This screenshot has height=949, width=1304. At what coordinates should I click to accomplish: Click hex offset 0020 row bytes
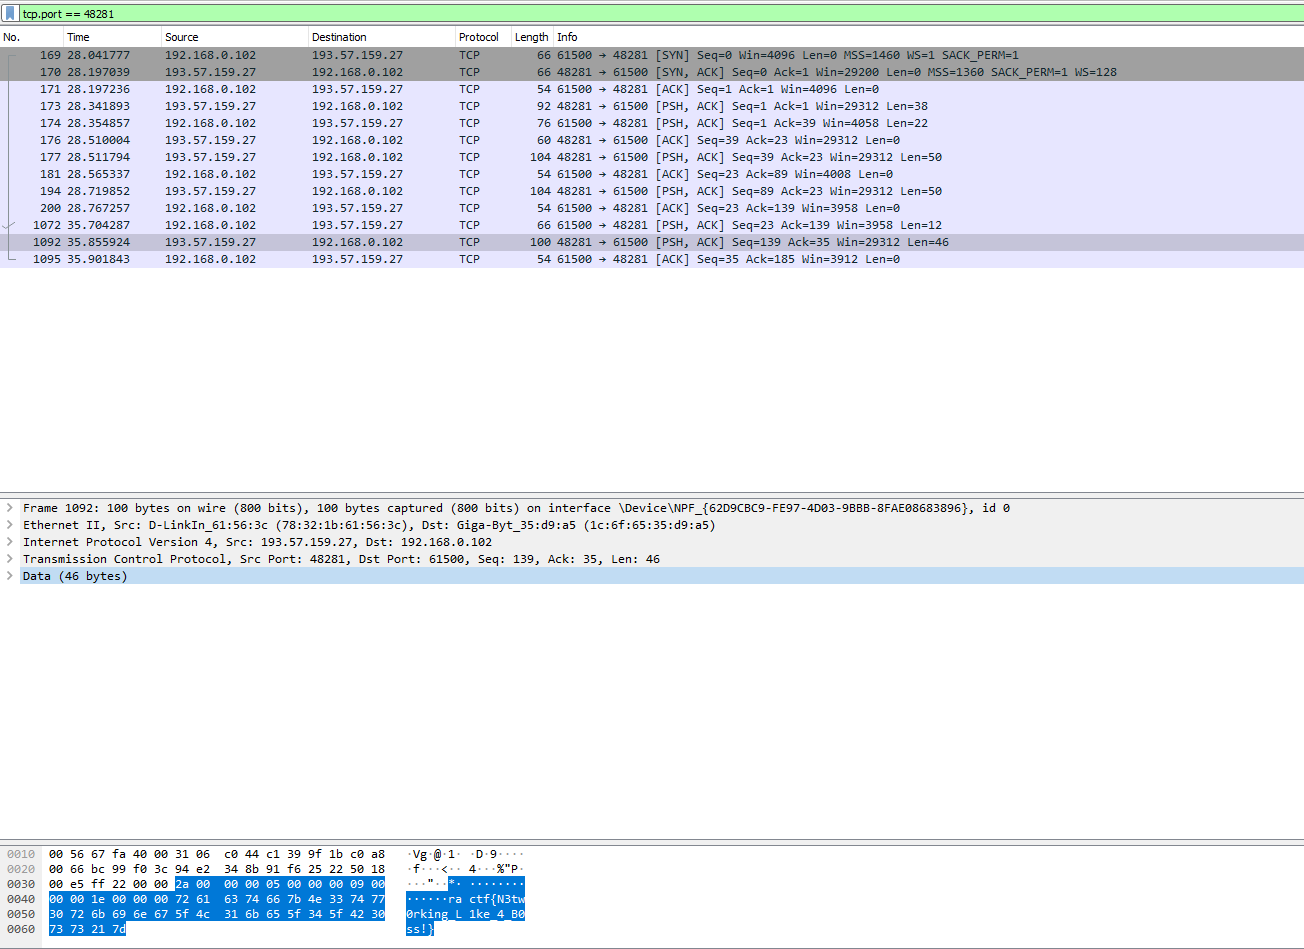pos(217,871)
